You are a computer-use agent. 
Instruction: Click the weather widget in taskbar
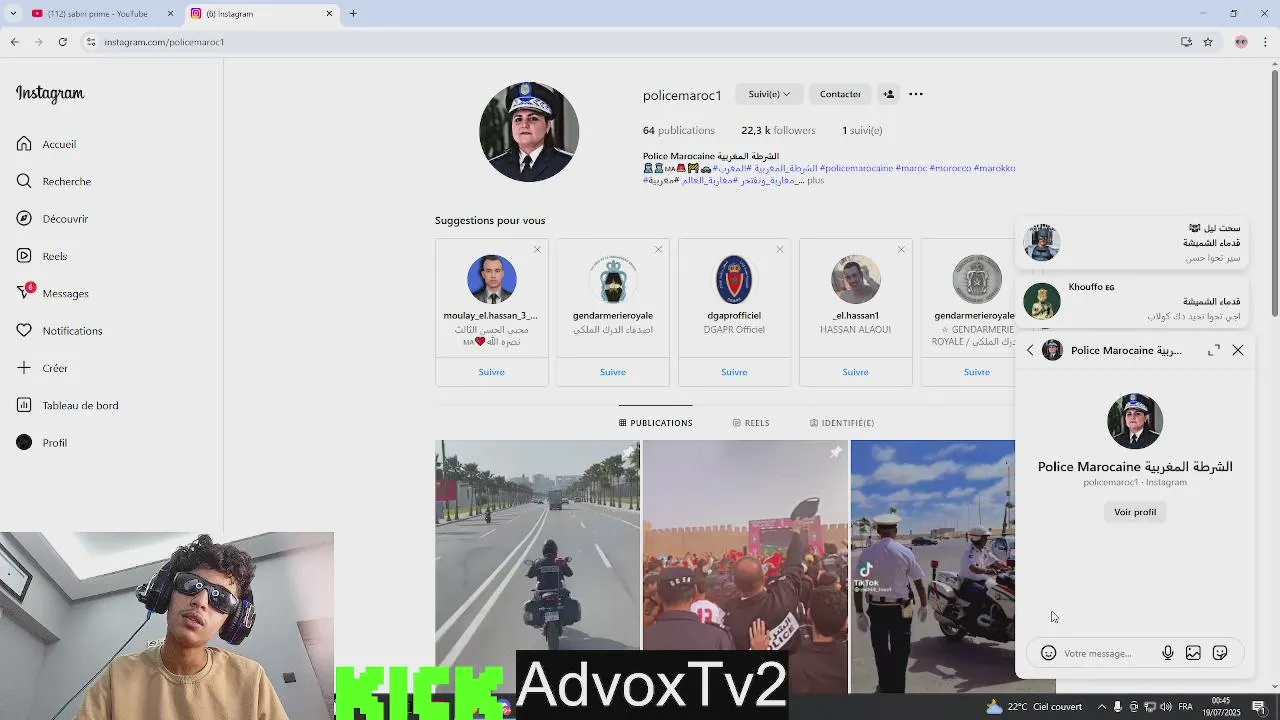[x=1035, y=706]
